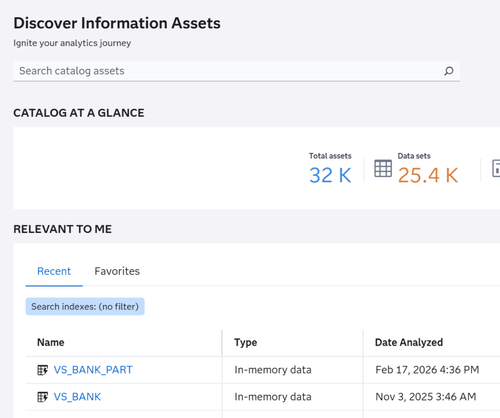Click the Data sets grid icon
Viewport: 500px width, 418px height.
coord(383,169)
